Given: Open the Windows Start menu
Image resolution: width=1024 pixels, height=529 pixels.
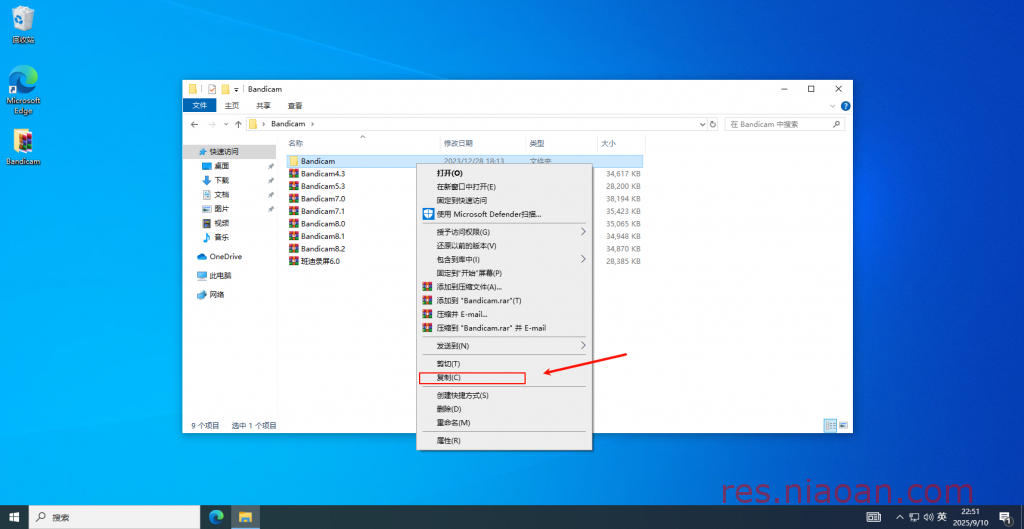Looking at the screenshot, I should [14, 517].
